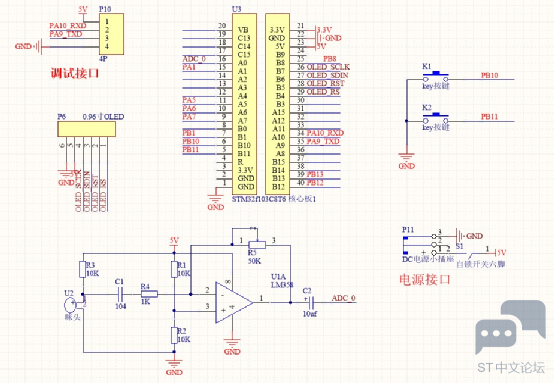
Task: Click the PB12 label at pin 40
Action: click(x=315, y=183)
